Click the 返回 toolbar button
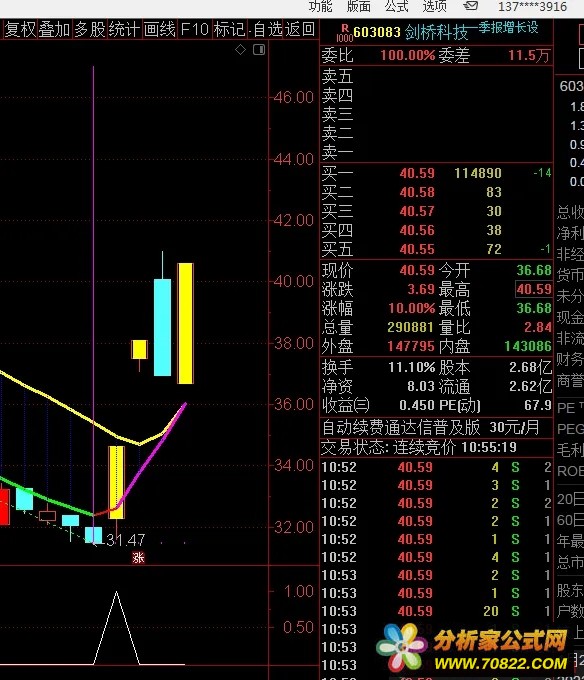 point(300,29)
